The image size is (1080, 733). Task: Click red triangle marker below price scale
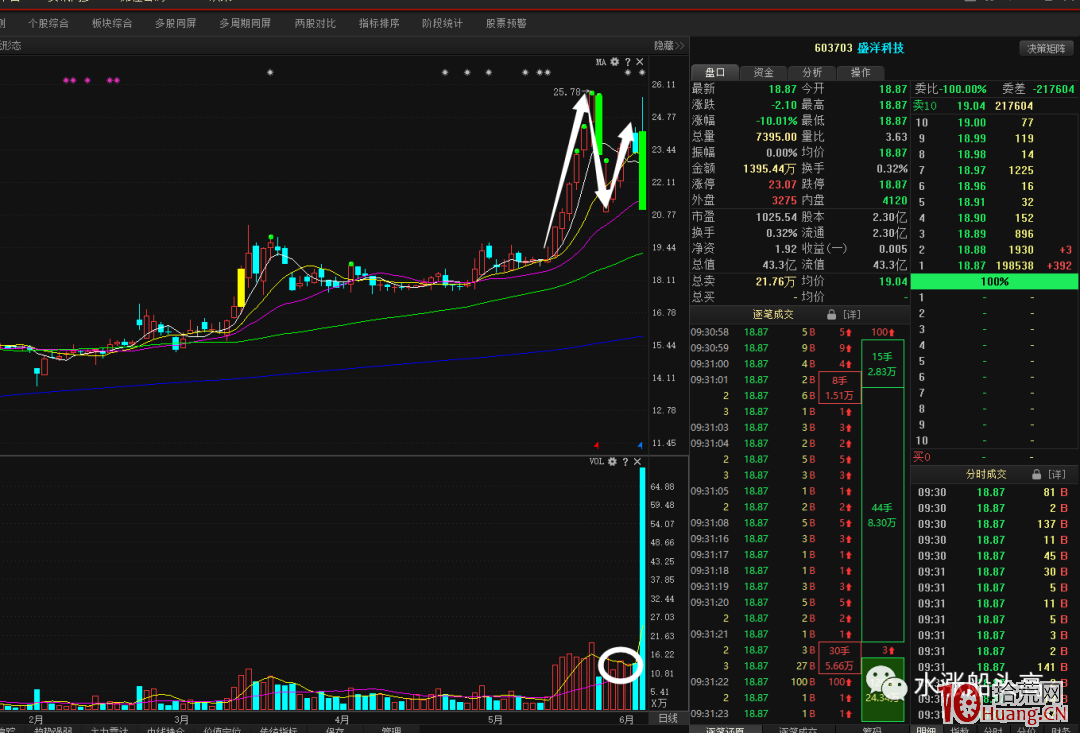596,445
